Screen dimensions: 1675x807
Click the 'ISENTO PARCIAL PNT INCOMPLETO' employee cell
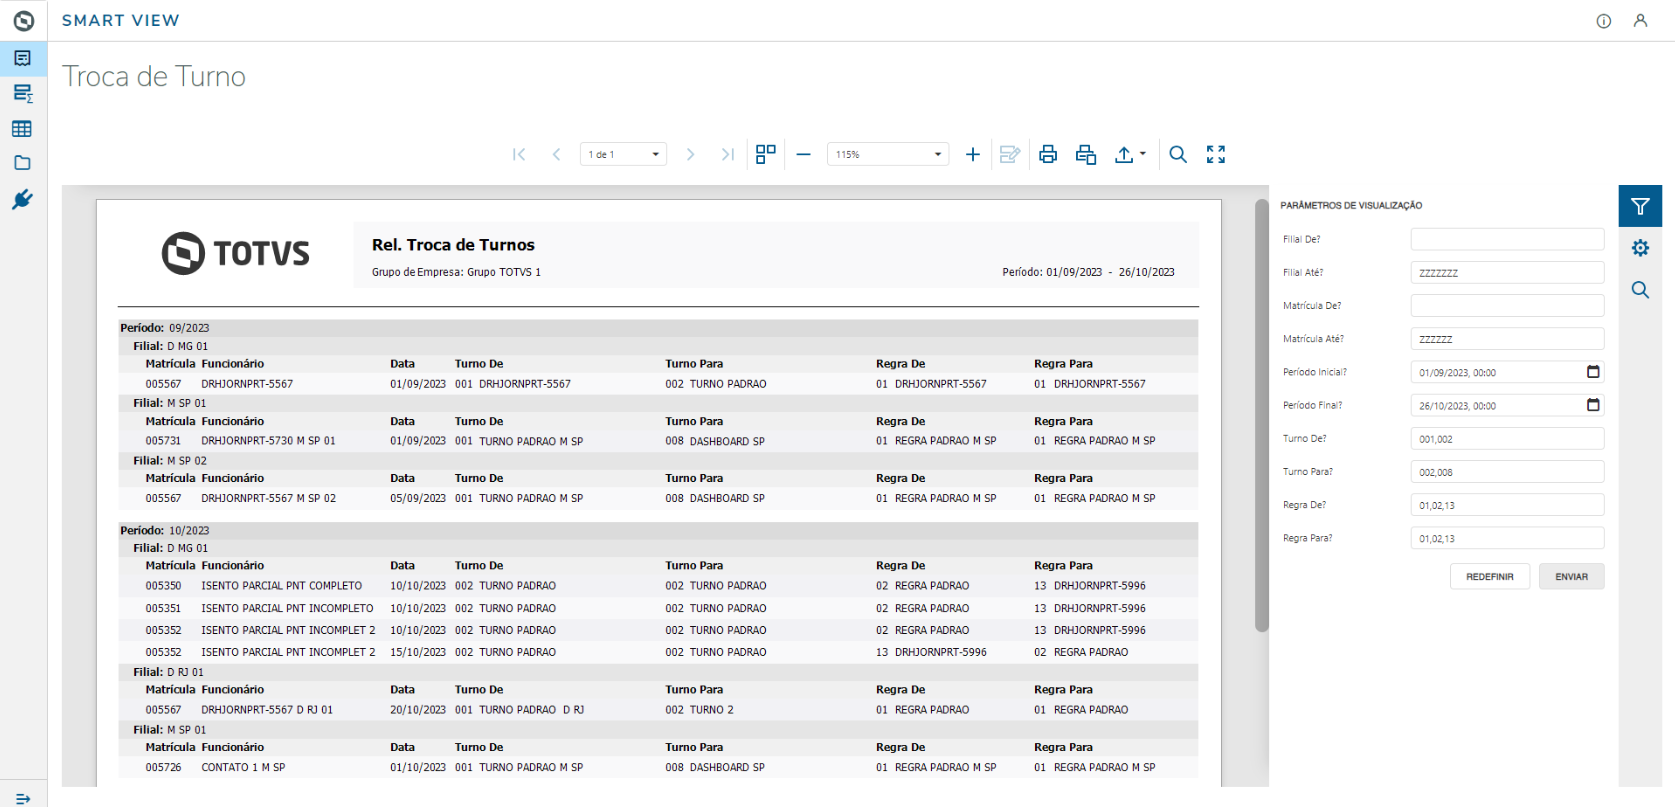pos(287,608)
